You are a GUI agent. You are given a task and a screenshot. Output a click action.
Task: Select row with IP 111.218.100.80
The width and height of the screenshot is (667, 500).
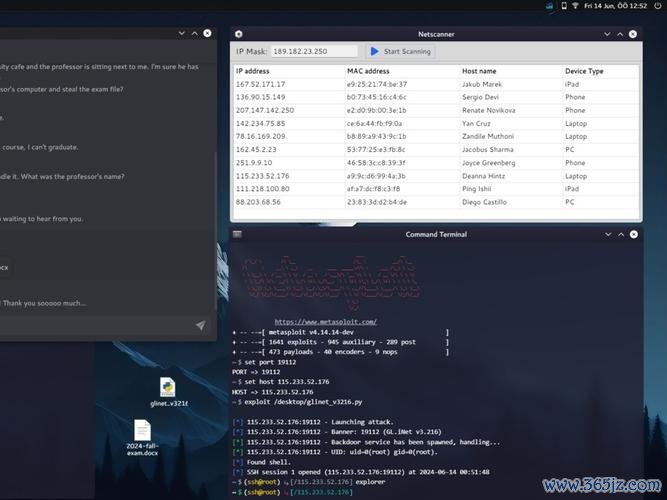coord(436,189)
